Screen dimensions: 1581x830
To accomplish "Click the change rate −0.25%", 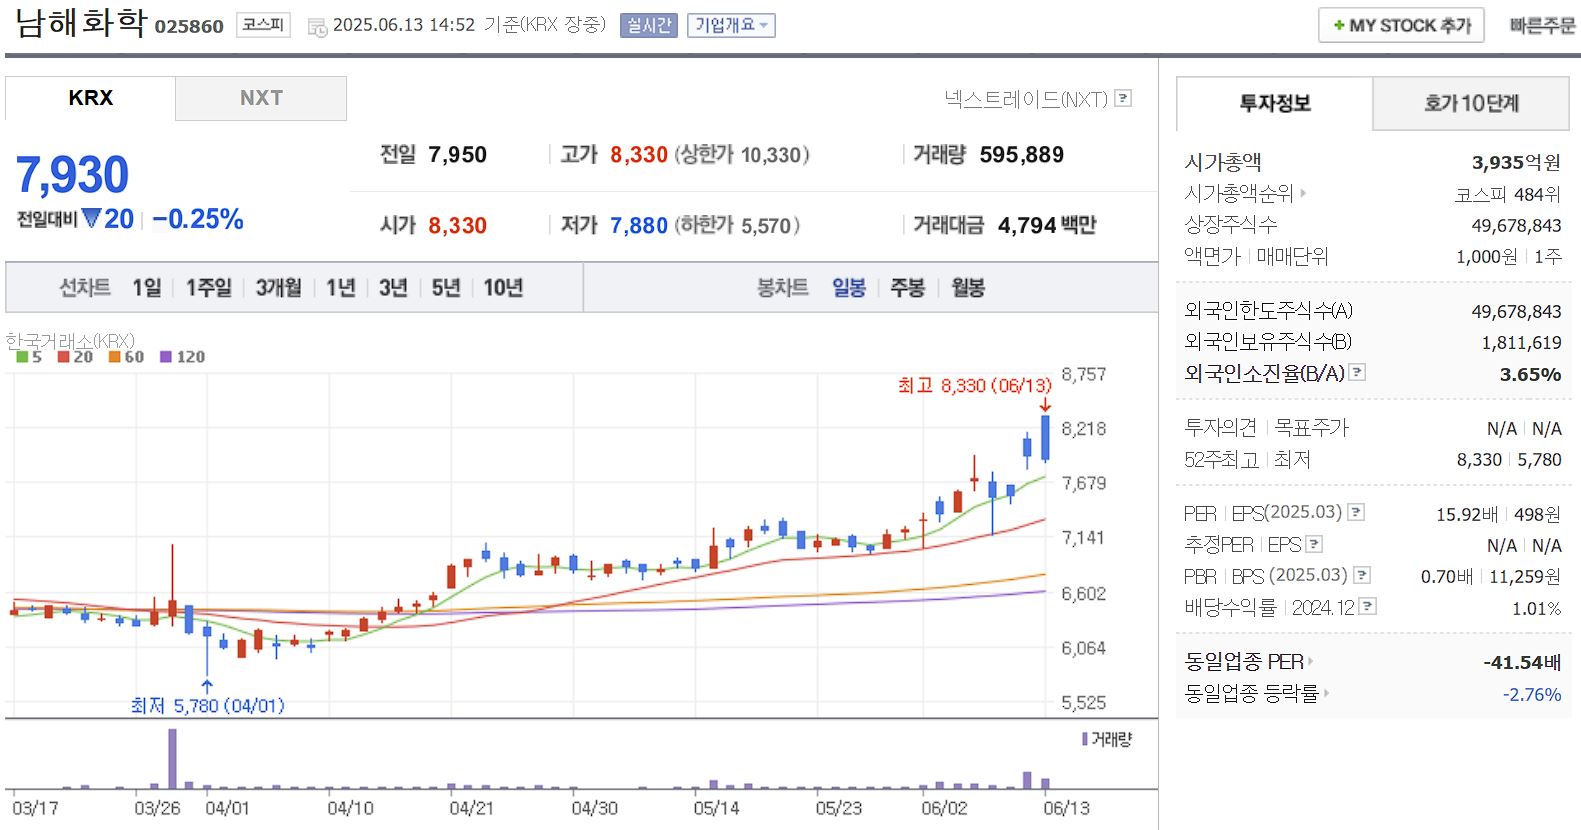I will click(x=198, y=219).
